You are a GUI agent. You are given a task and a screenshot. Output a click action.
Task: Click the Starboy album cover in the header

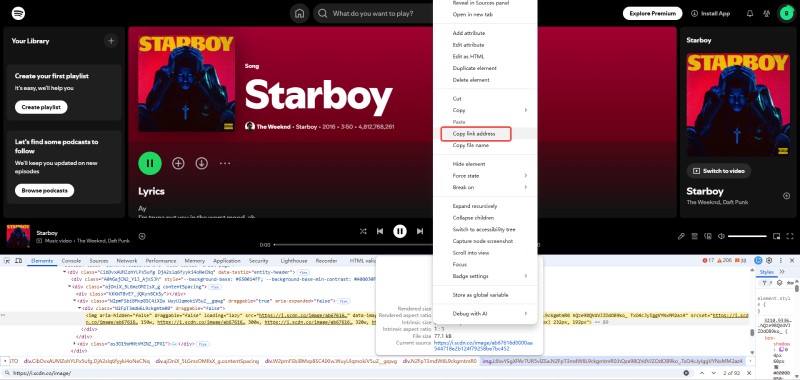[x=186, y=84]
